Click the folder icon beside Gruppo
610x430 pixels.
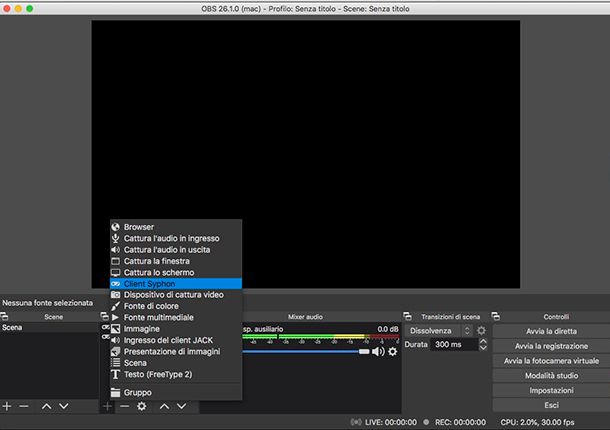tap(116, 392)
